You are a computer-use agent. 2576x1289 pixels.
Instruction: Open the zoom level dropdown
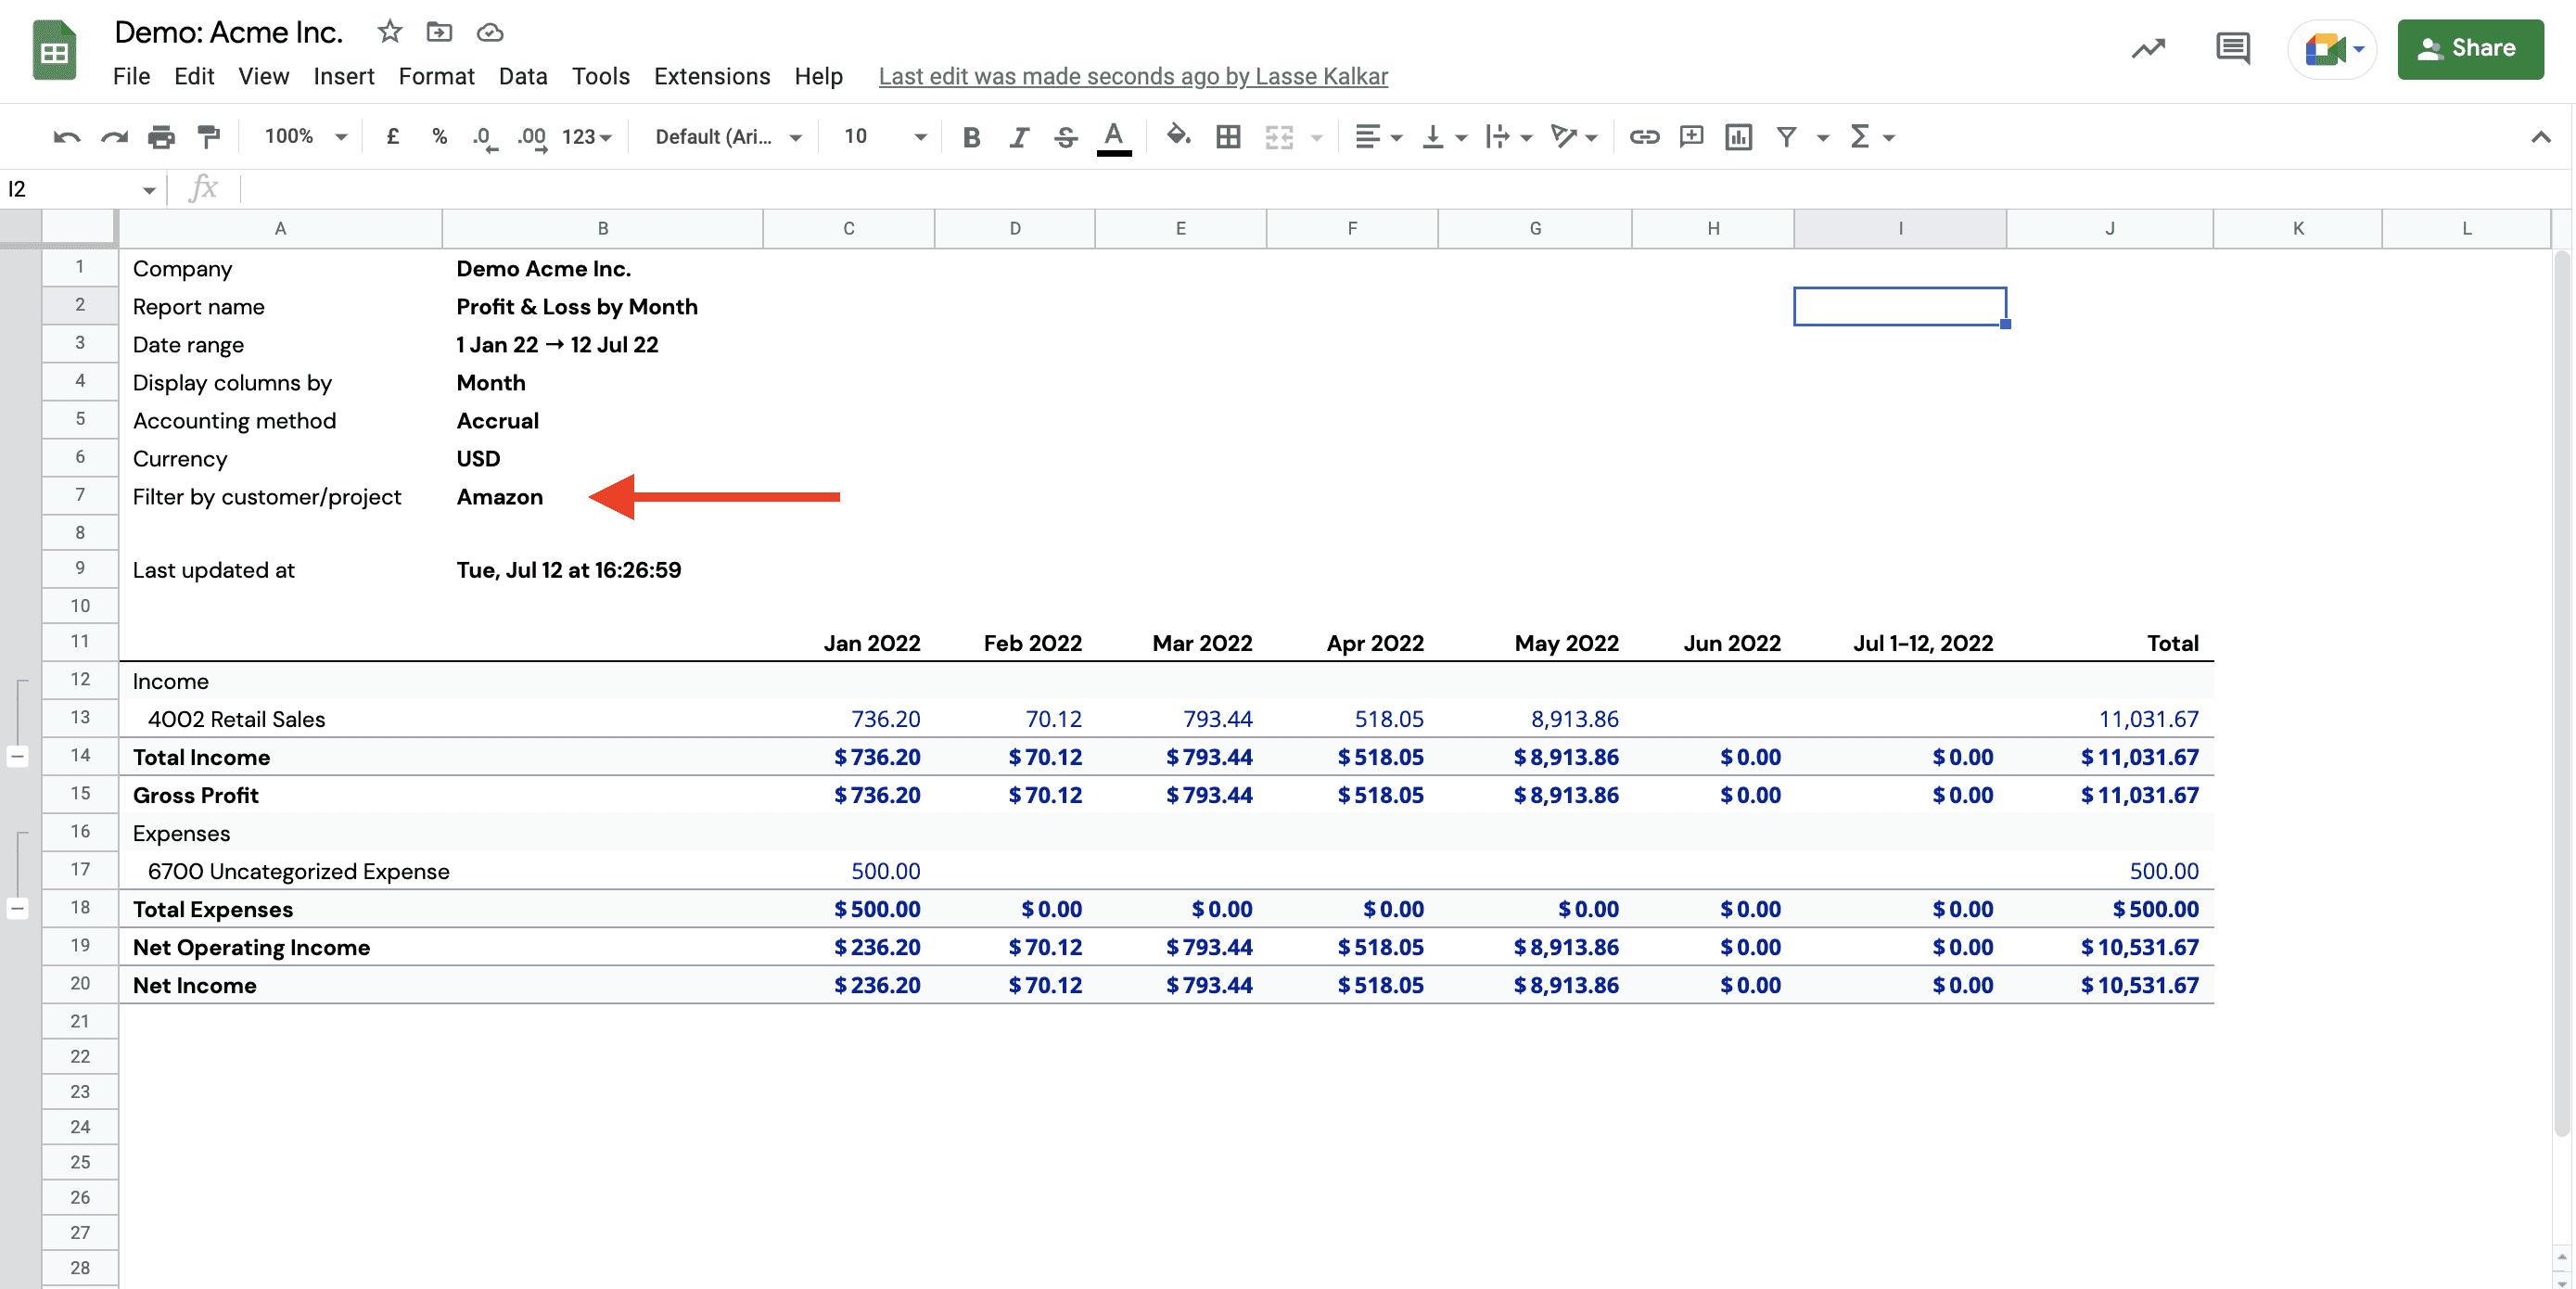303,137
